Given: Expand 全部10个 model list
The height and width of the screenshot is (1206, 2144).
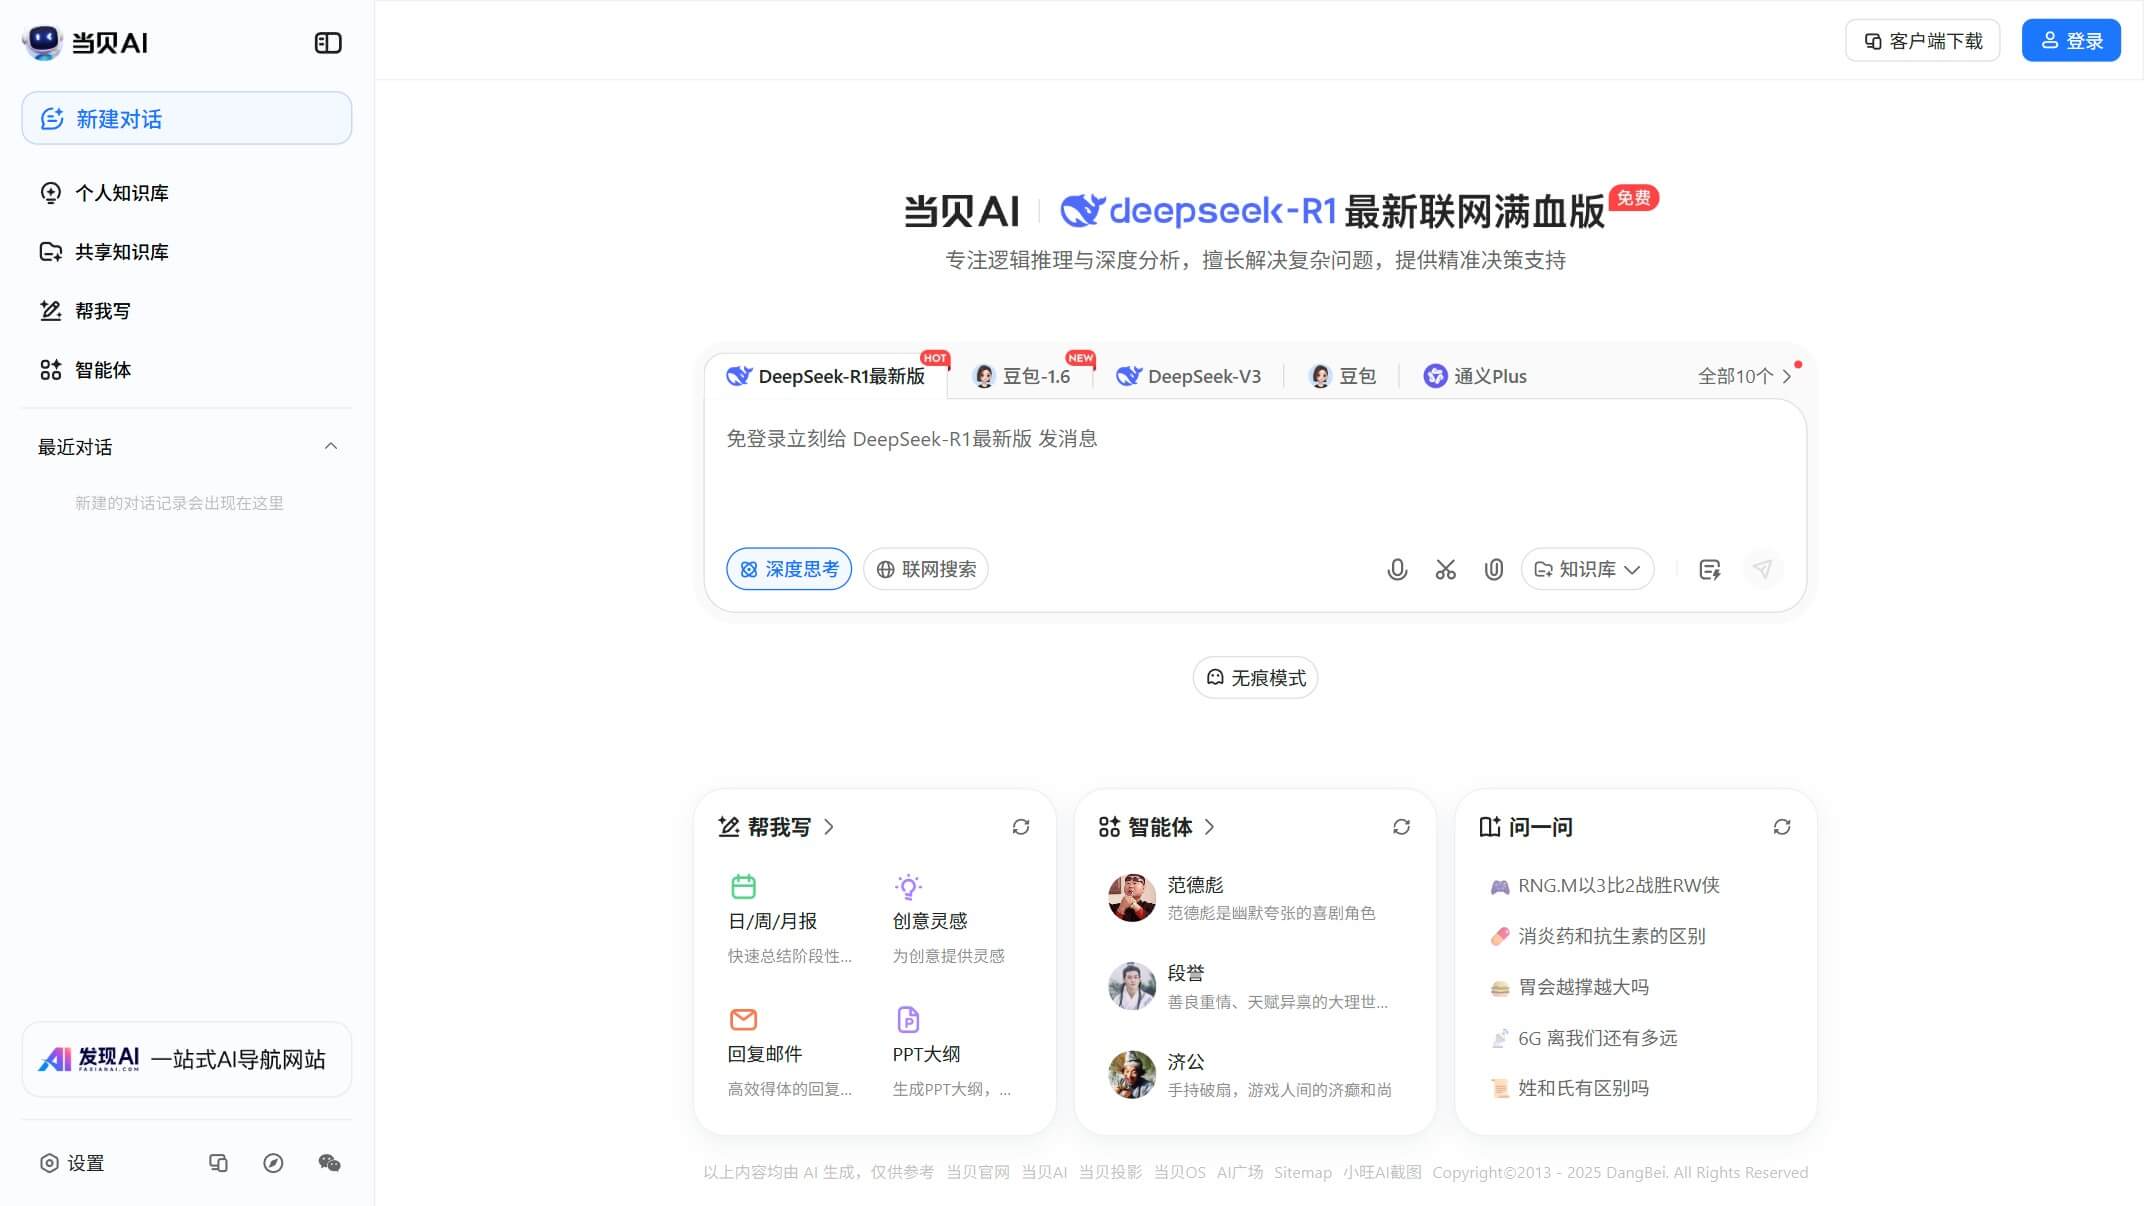Looking at the screenshot, I should coord(1738,376).
